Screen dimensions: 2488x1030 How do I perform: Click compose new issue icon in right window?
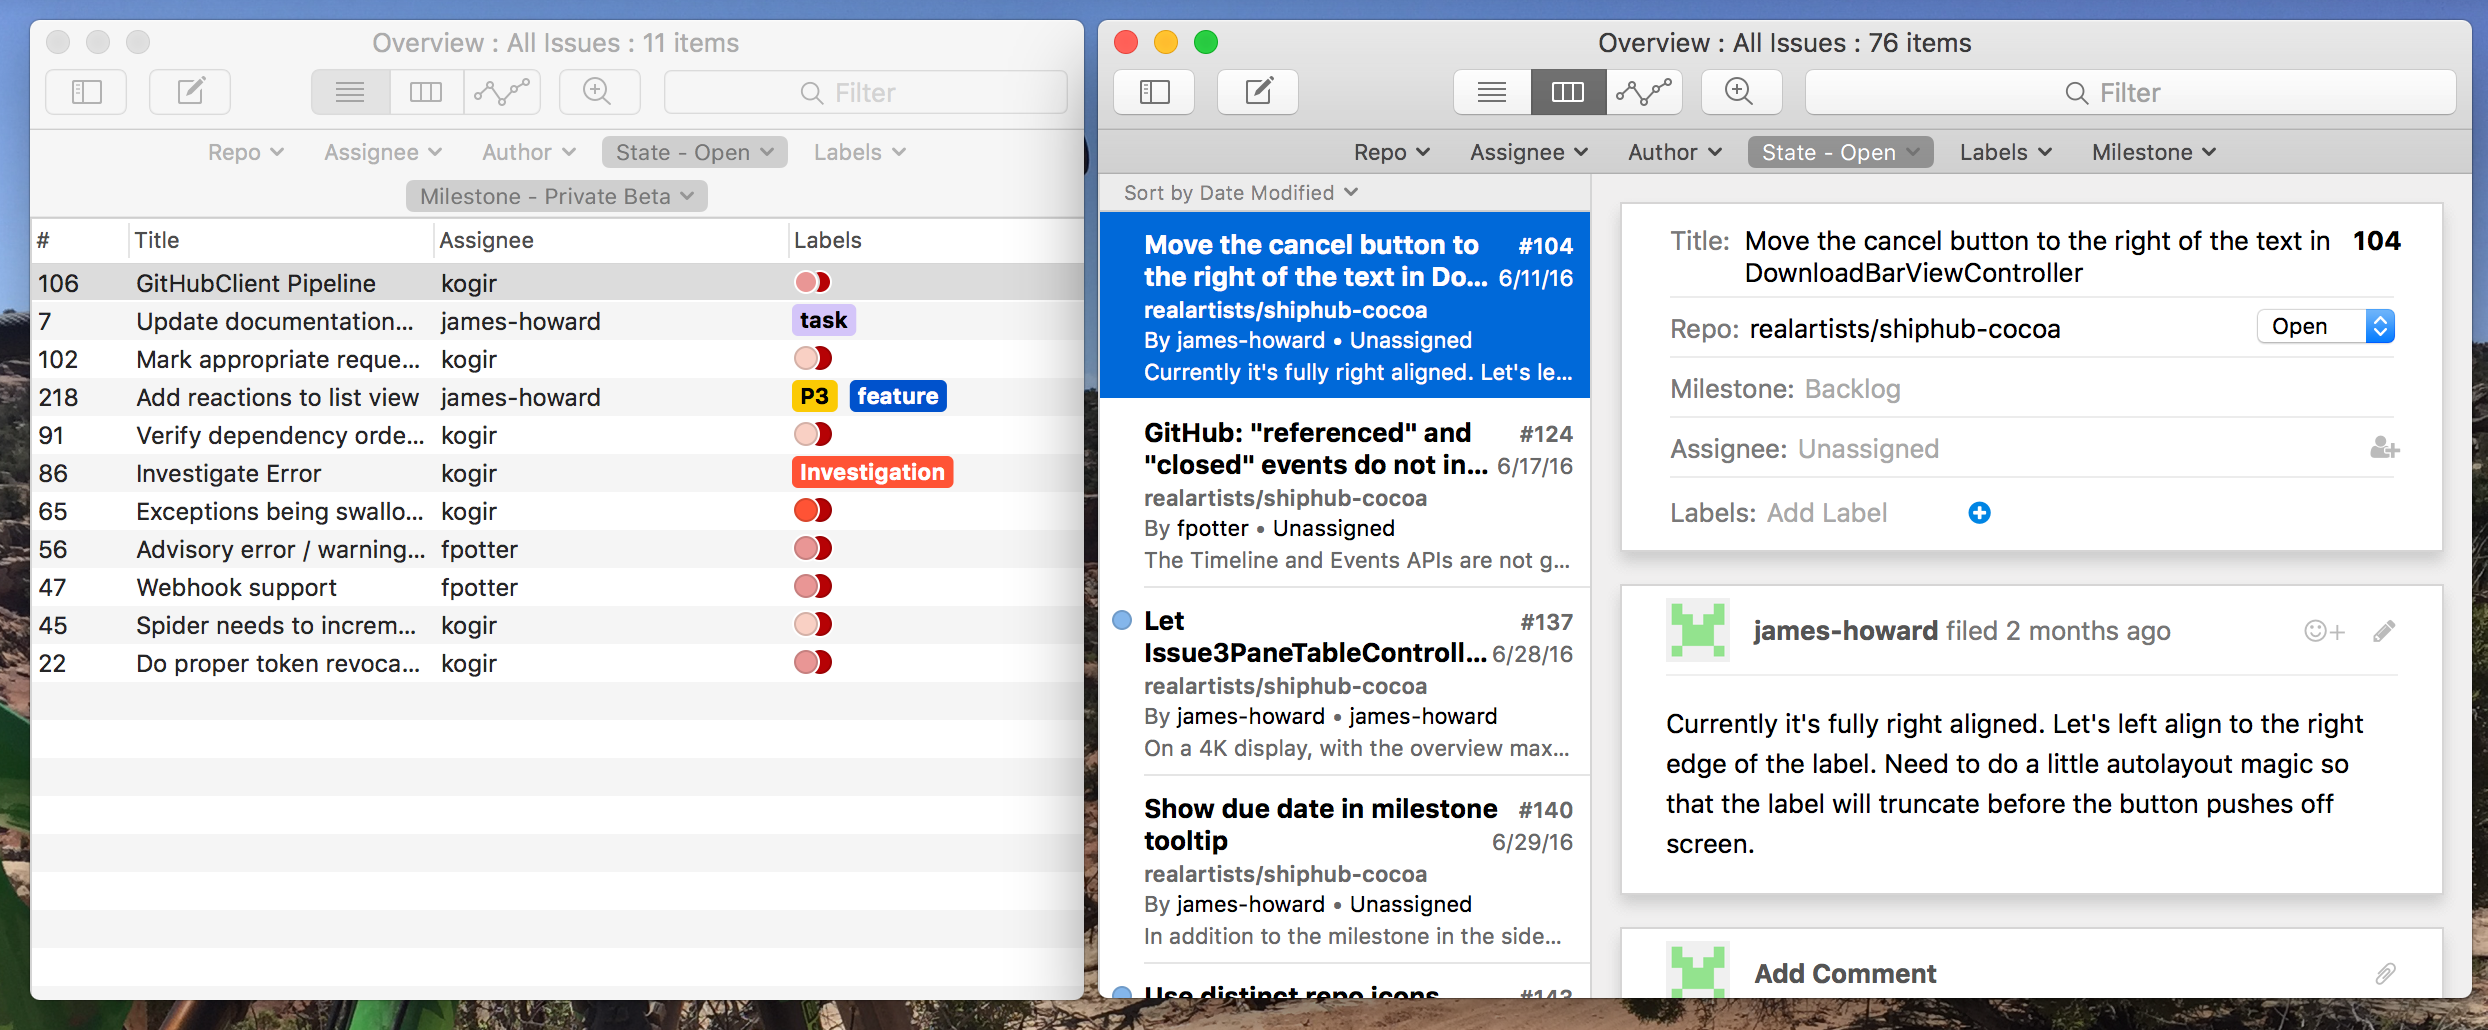1258,92
